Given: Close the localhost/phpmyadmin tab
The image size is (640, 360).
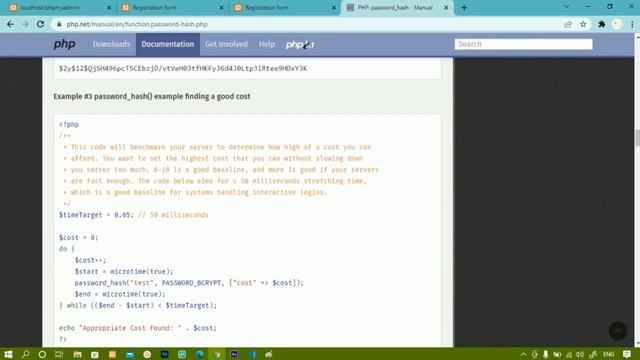Looking at the screenshot, I should [109, 8].
